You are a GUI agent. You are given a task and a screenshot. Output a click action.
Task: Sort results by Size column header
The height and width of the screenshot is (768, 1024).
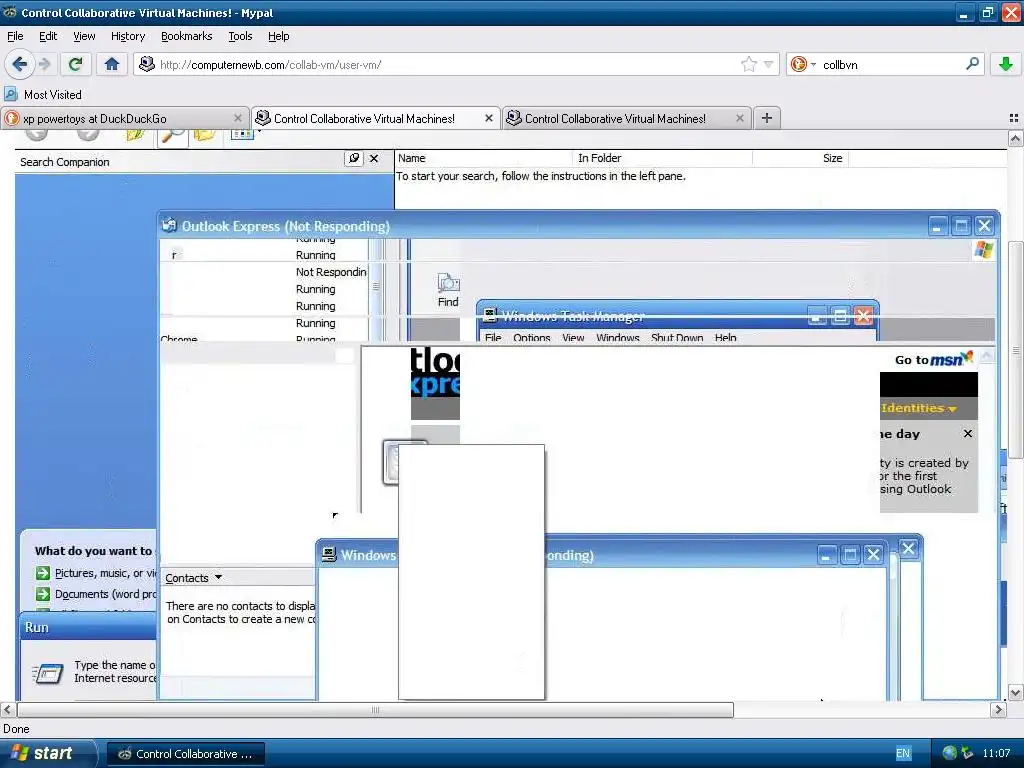[801, 158]
